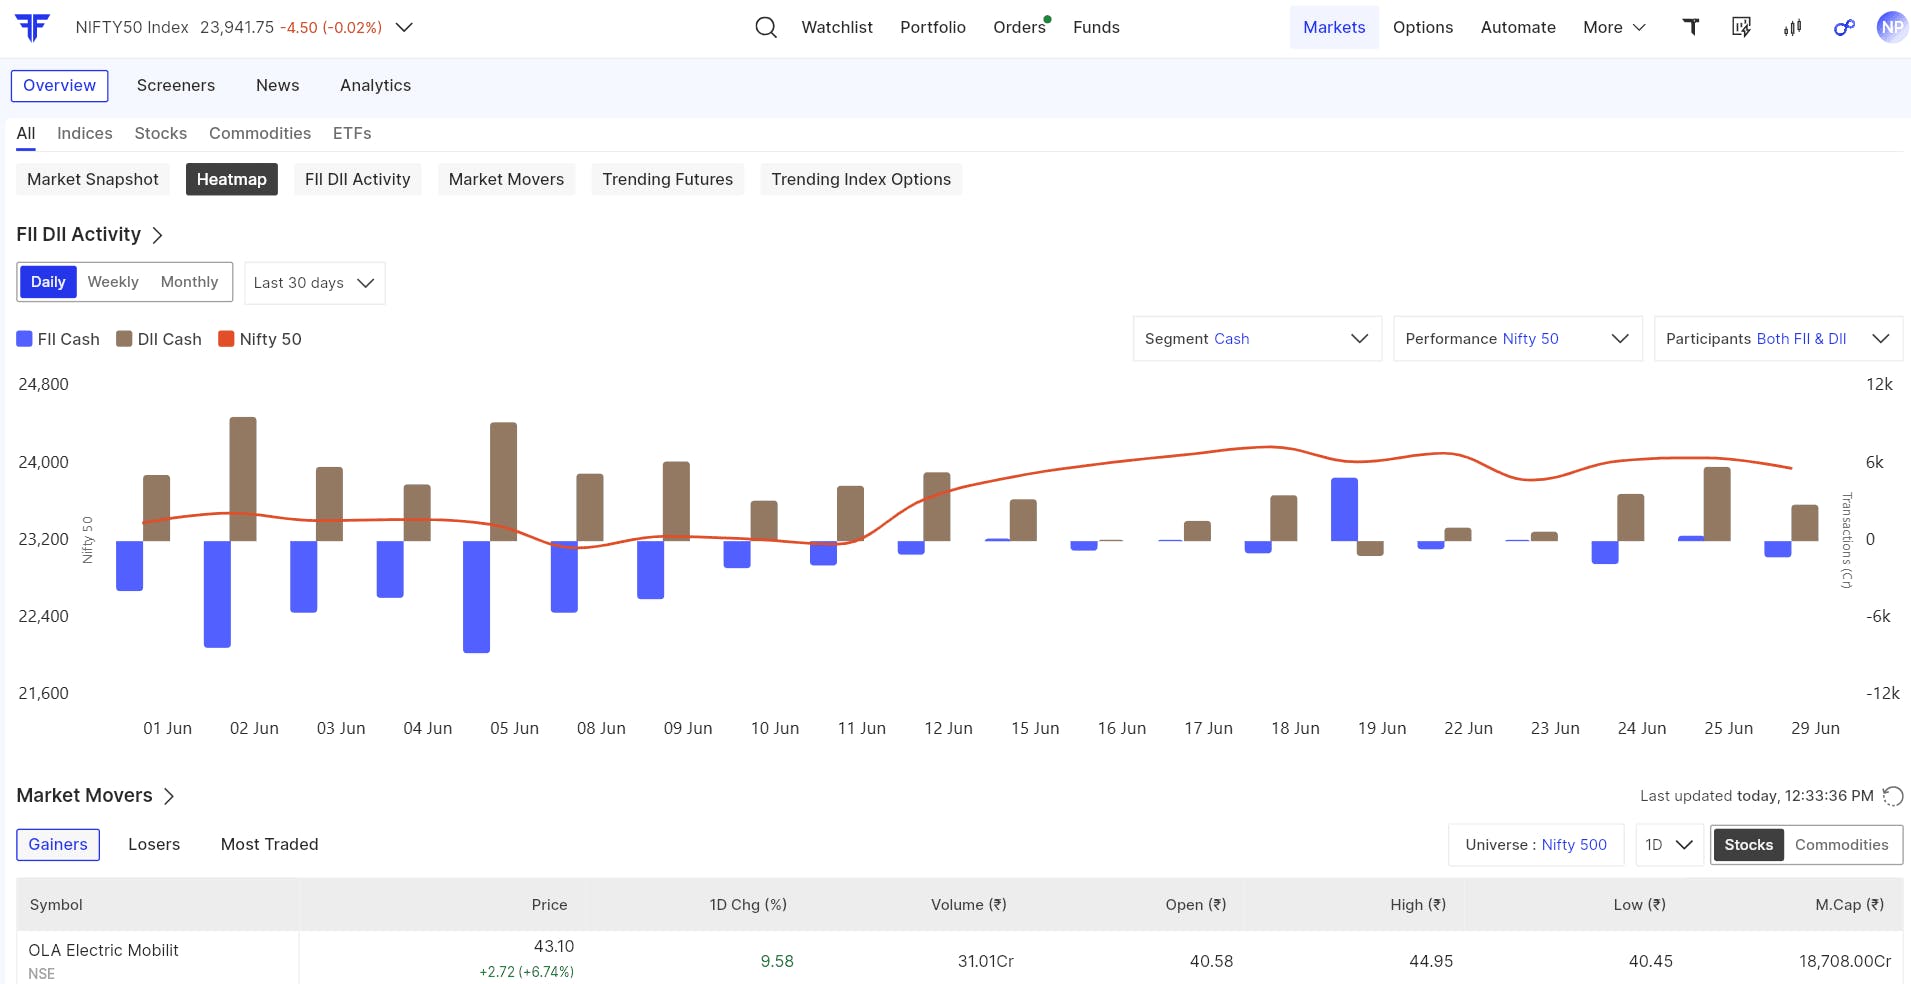Viewport: 1911px width, 984px height.
Task: Click the app logo at top left
Action: 33,27
